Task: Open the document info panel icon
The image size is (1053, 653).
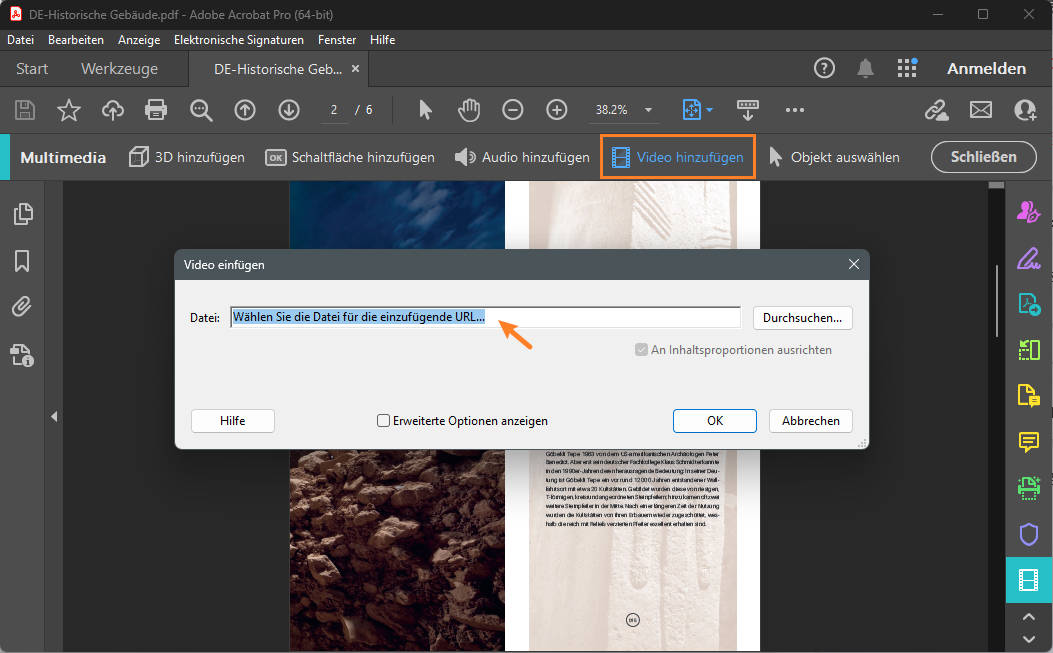Action: pos(22,355)
